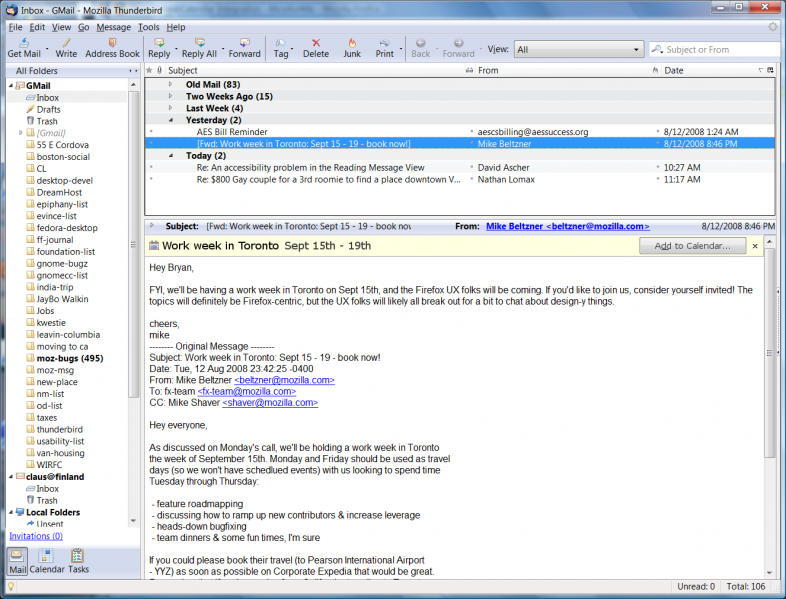Open the View menu
The width and height of the screenshot is (786, 599).
point(61,27)
